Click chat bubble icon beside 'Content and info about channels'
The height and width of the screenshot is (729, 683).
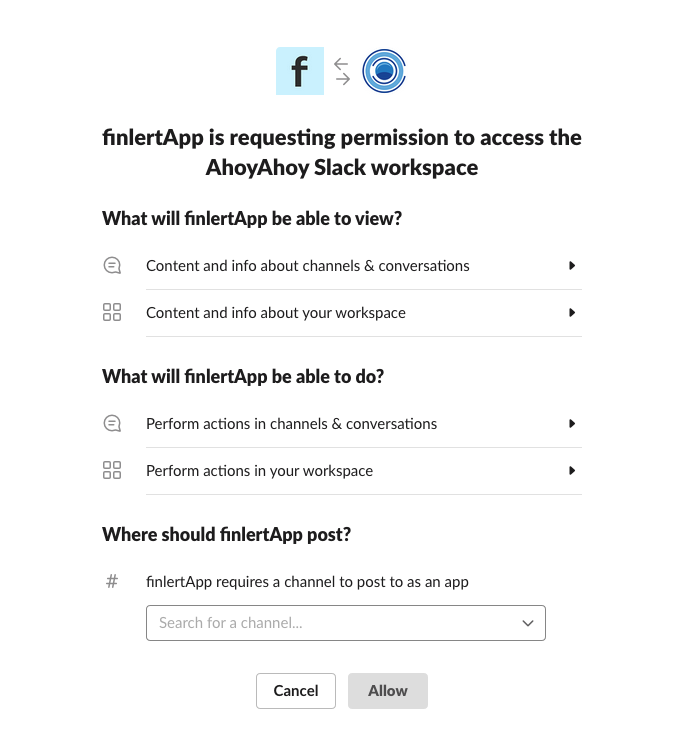[112, 266]
